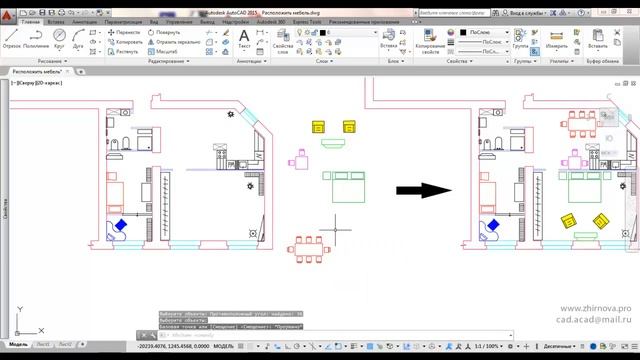
Task: Click the Группа (Group) icon
Action: pos(520,39)
